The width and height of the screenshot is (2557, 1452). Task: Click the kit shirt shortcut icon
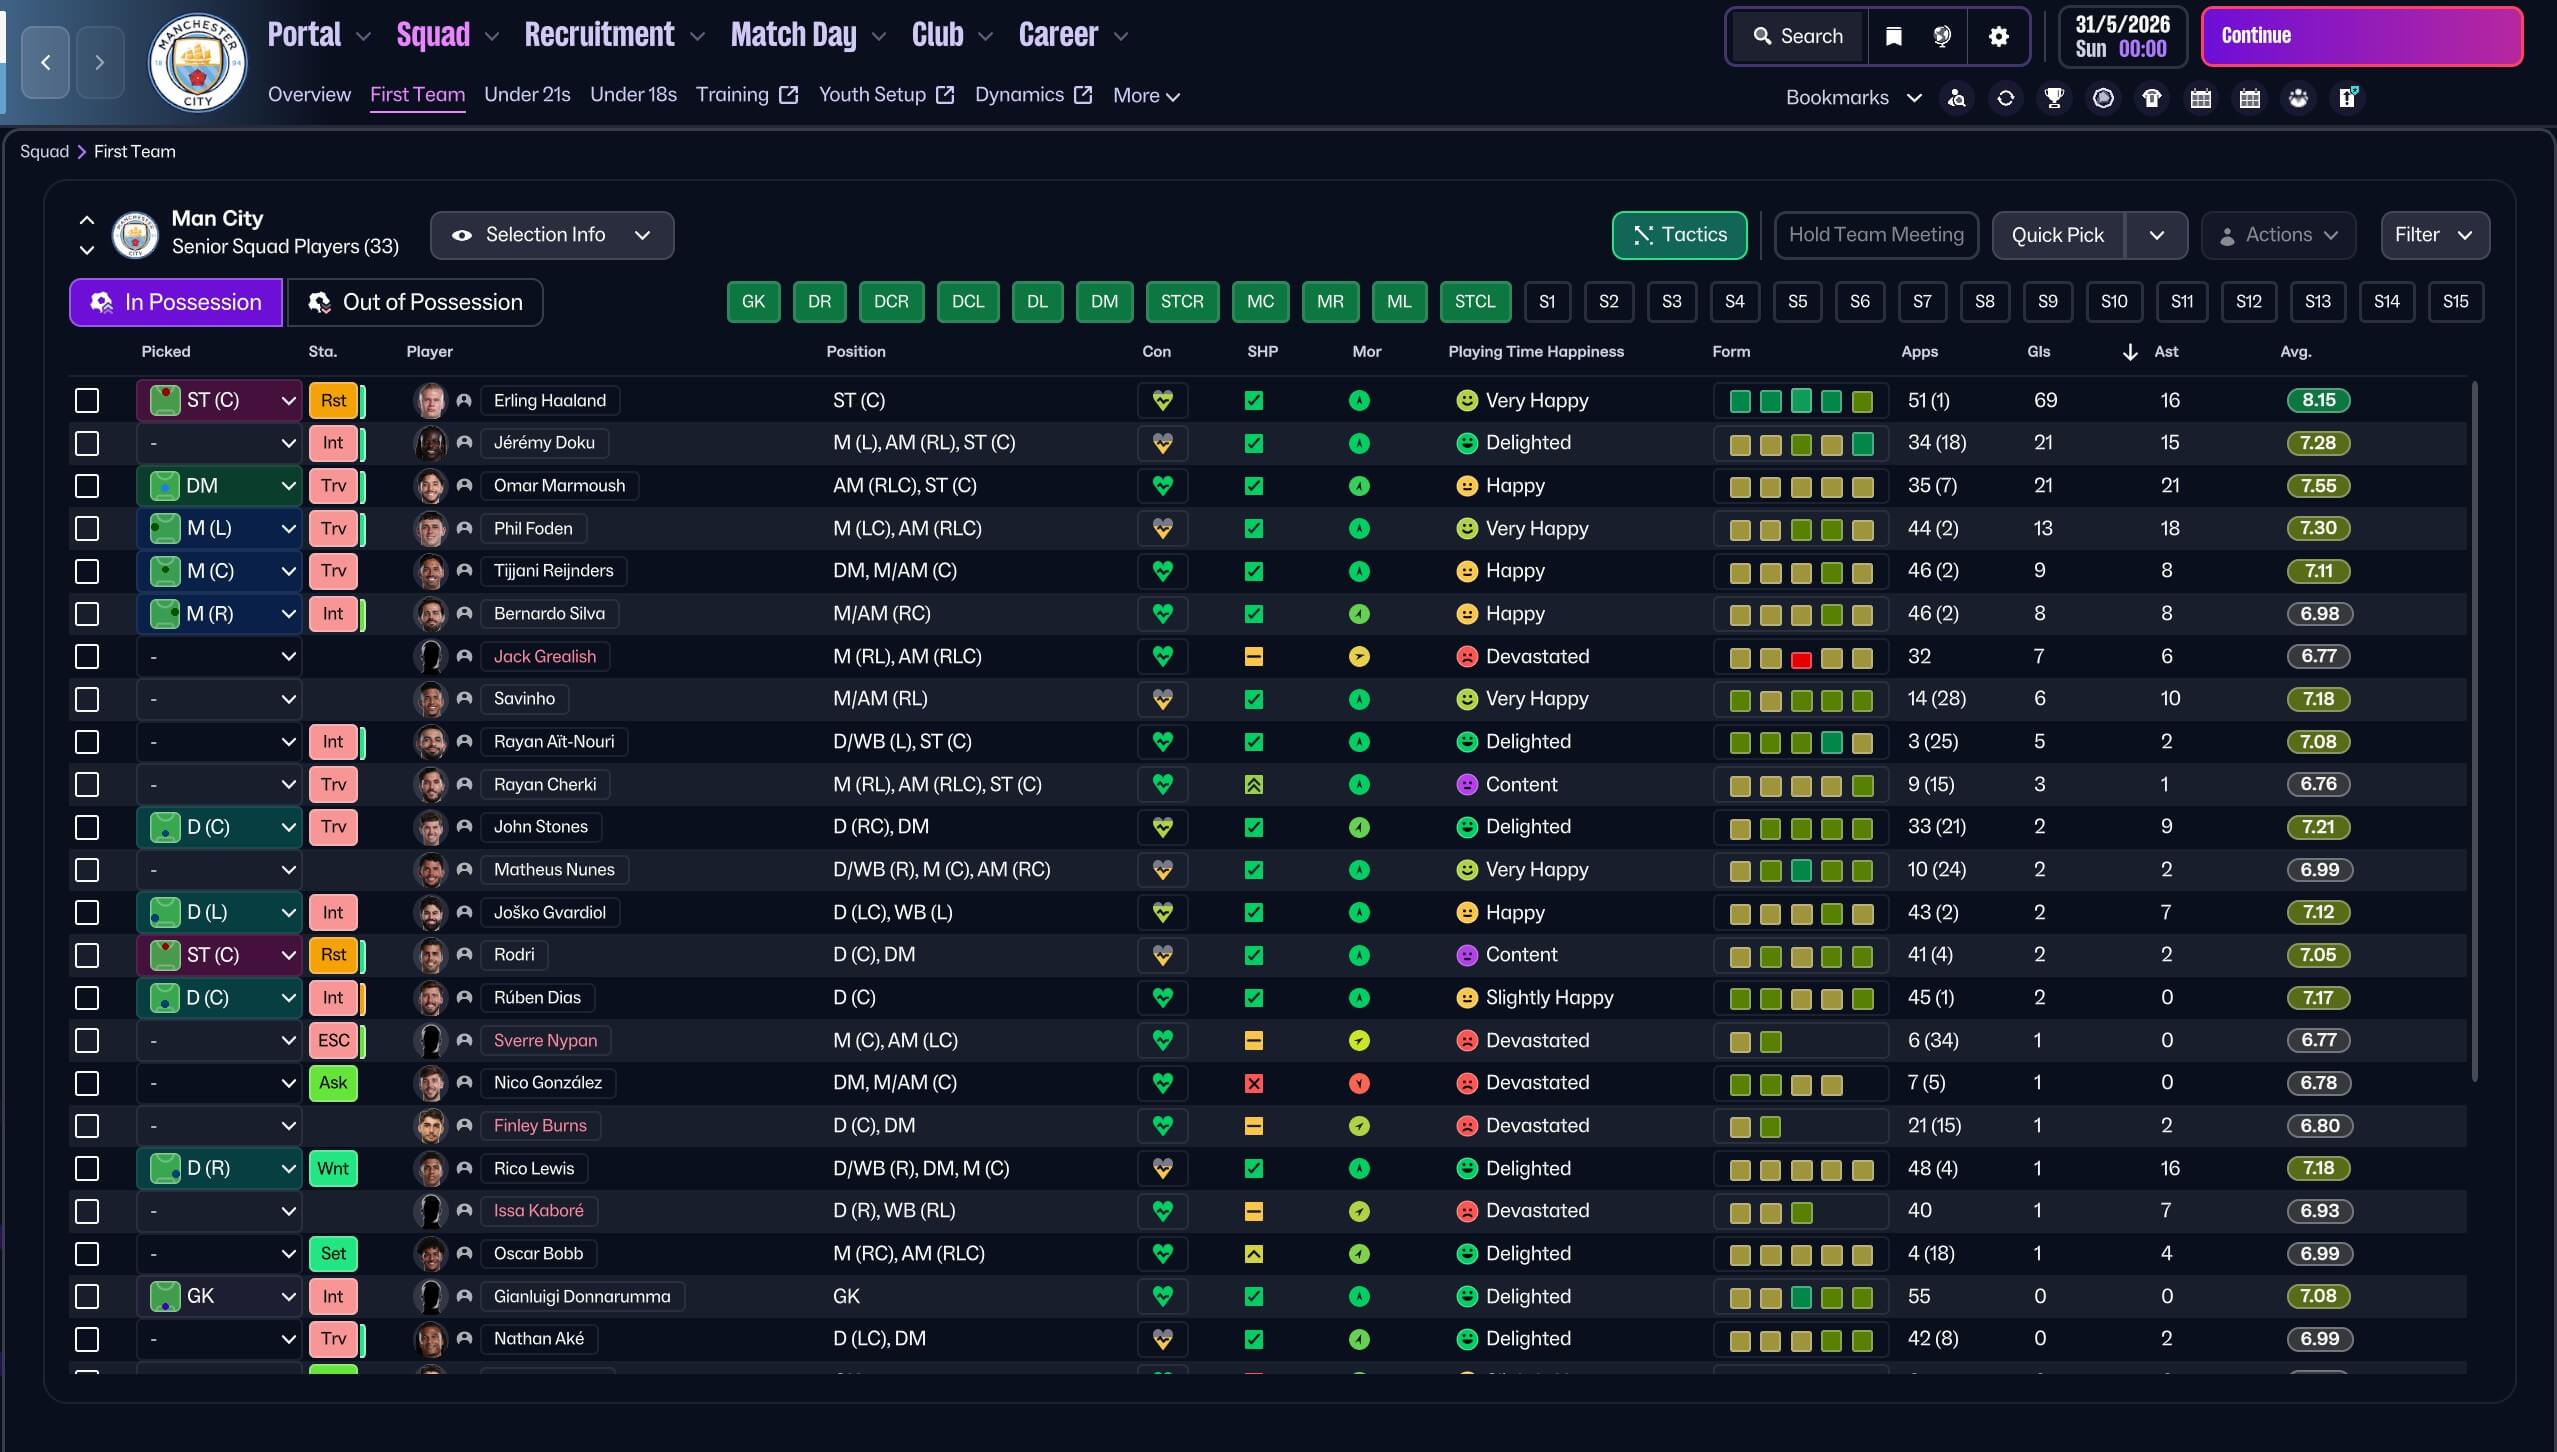[2152, 98]
